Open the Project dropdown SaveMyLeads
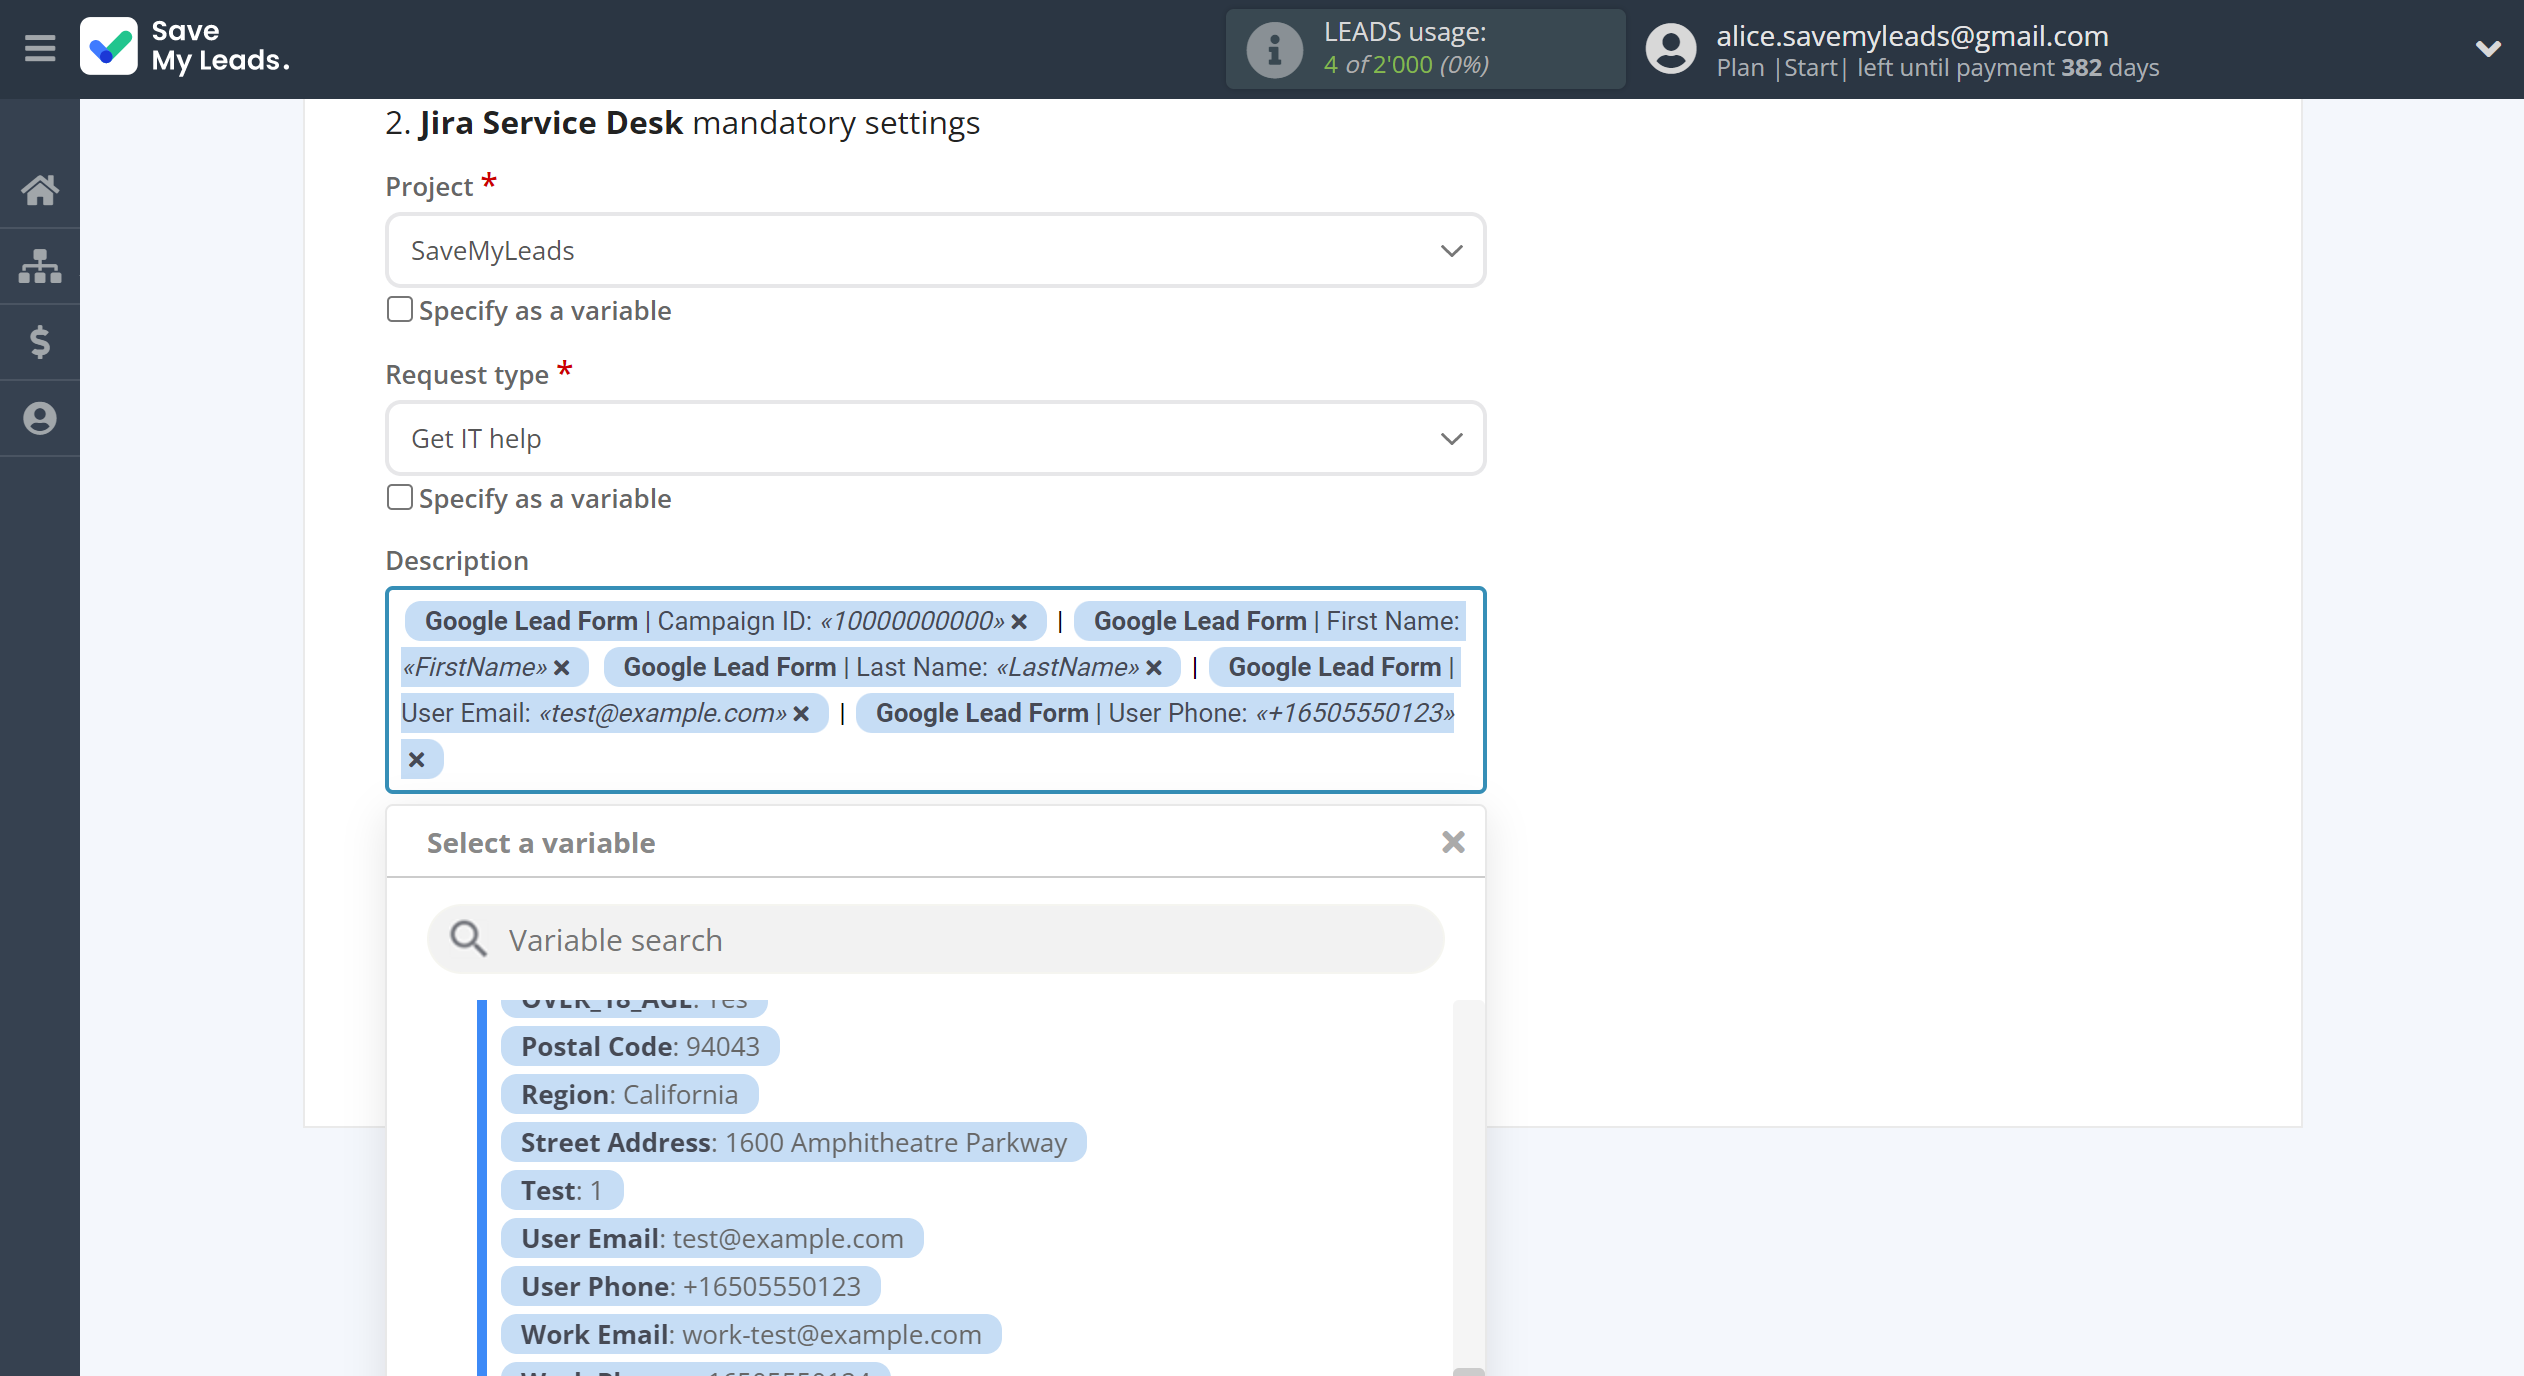Viewport: 2524px width, 1376px height. 935,250
